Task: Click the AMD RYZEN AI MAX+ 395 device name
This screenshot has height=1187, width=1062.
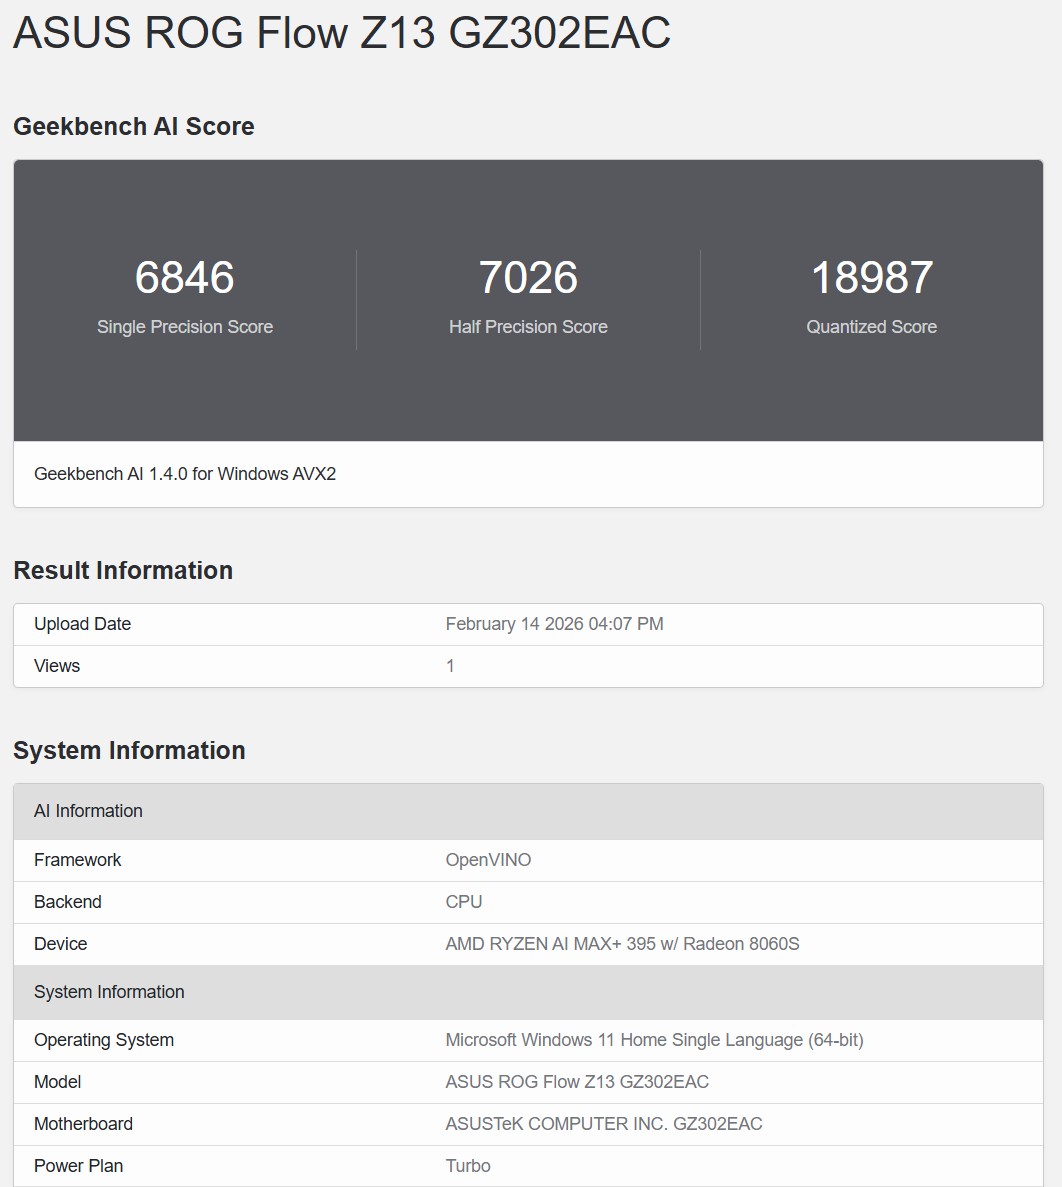Action: (622, 943)
